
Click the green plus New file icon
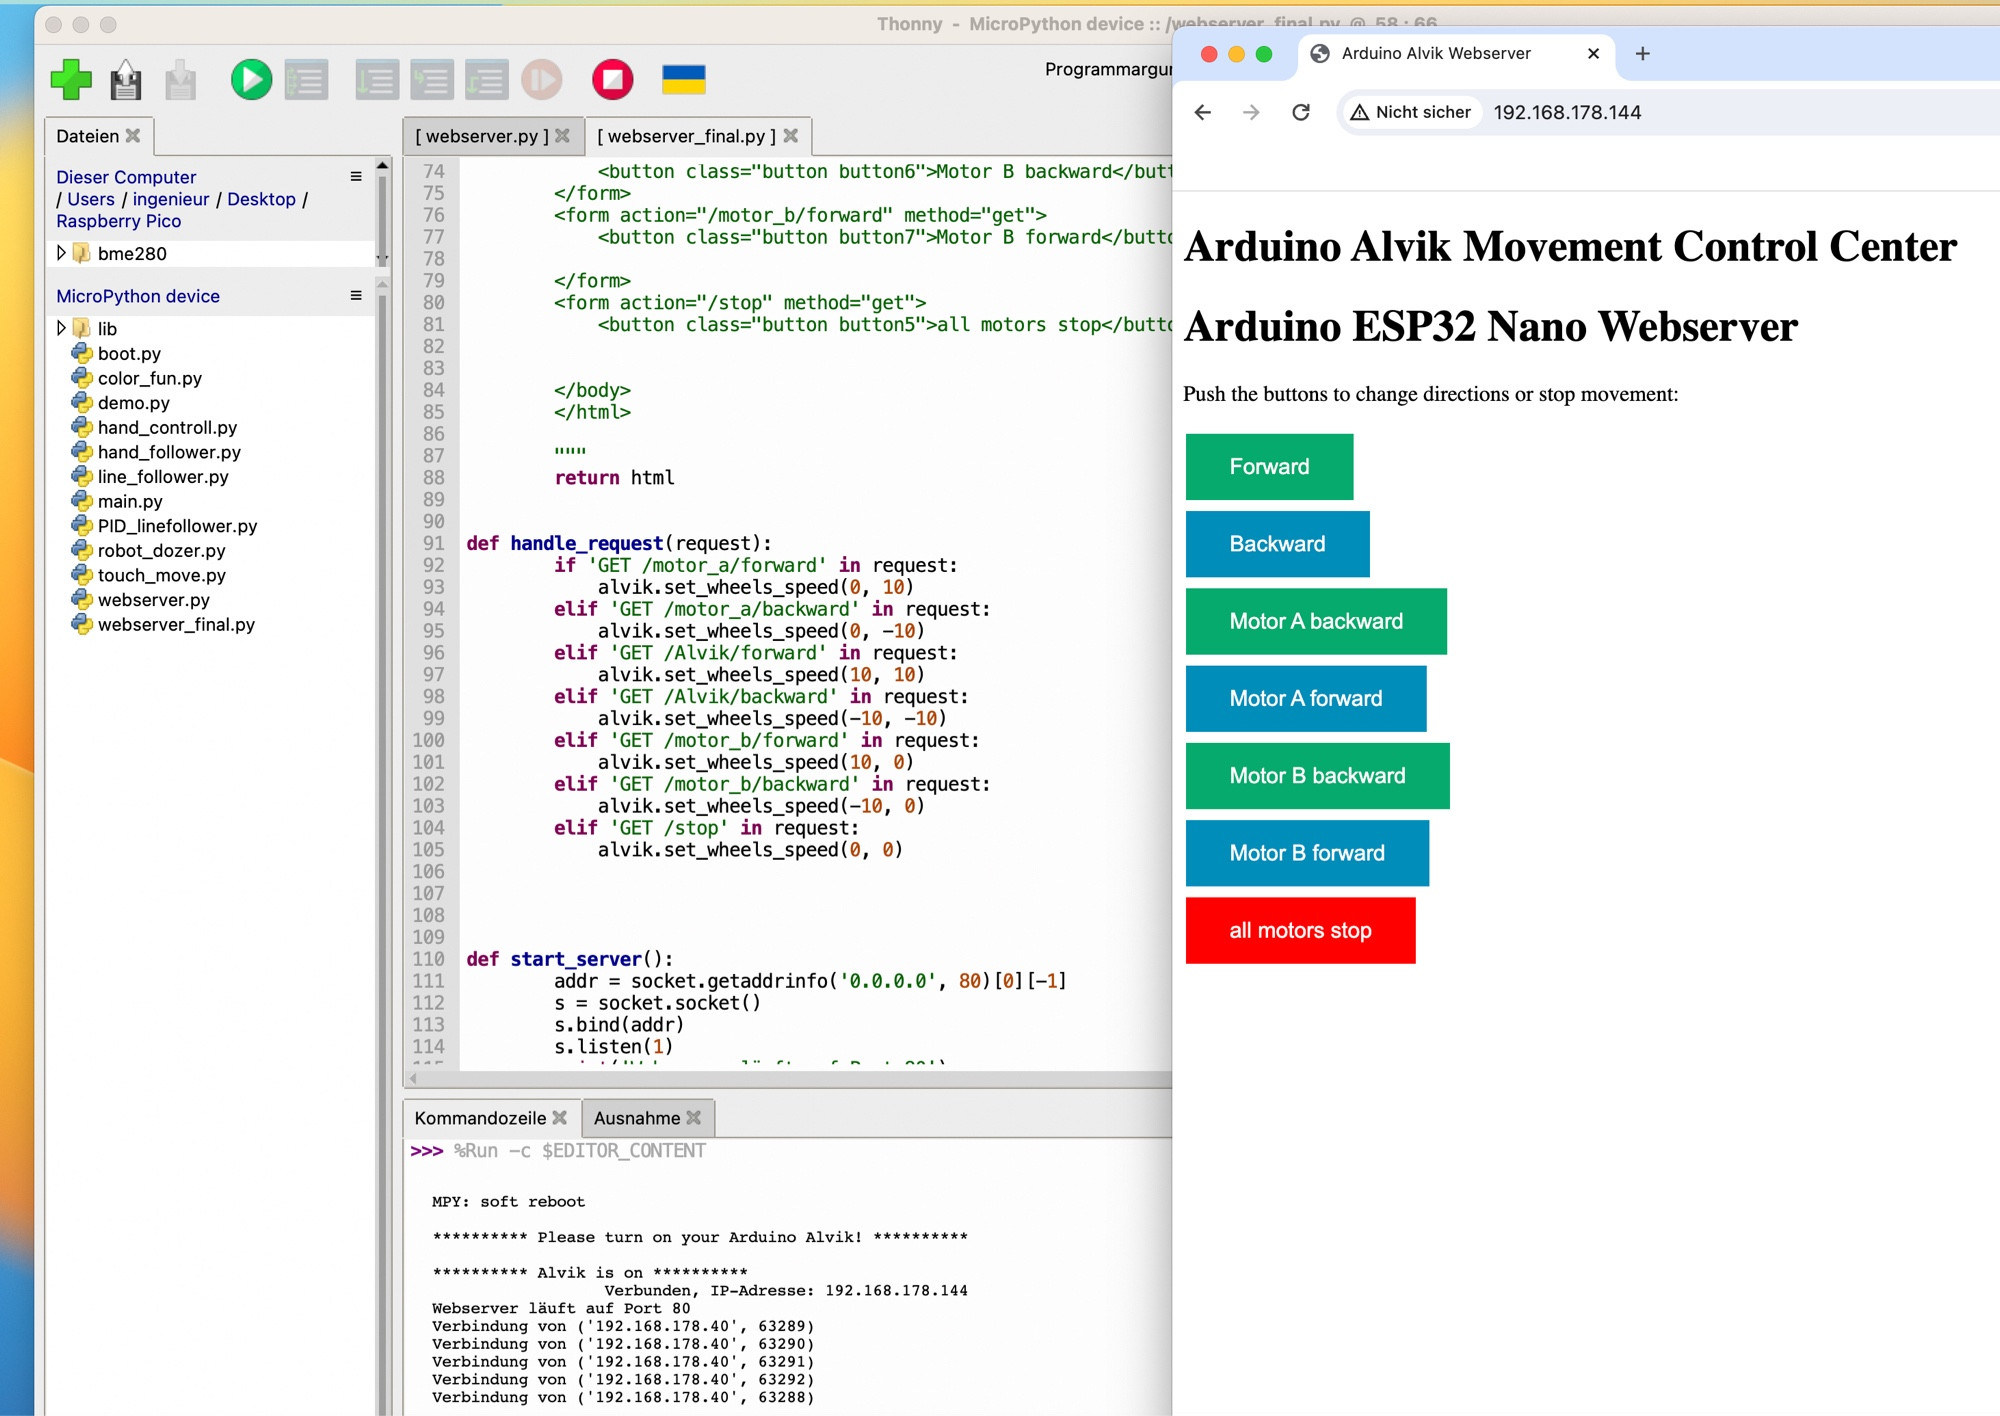[x=71, y=79]
